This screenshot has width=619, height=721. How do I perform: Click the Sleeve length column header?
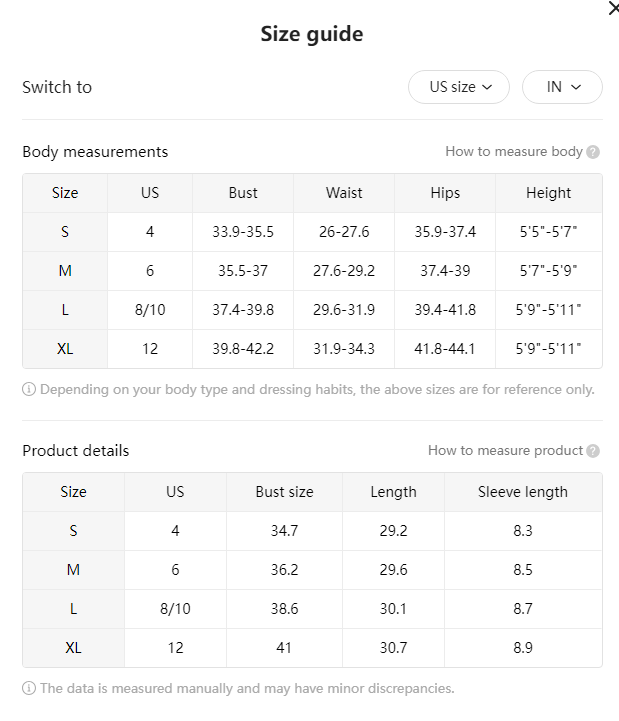[x=523, y=492]
